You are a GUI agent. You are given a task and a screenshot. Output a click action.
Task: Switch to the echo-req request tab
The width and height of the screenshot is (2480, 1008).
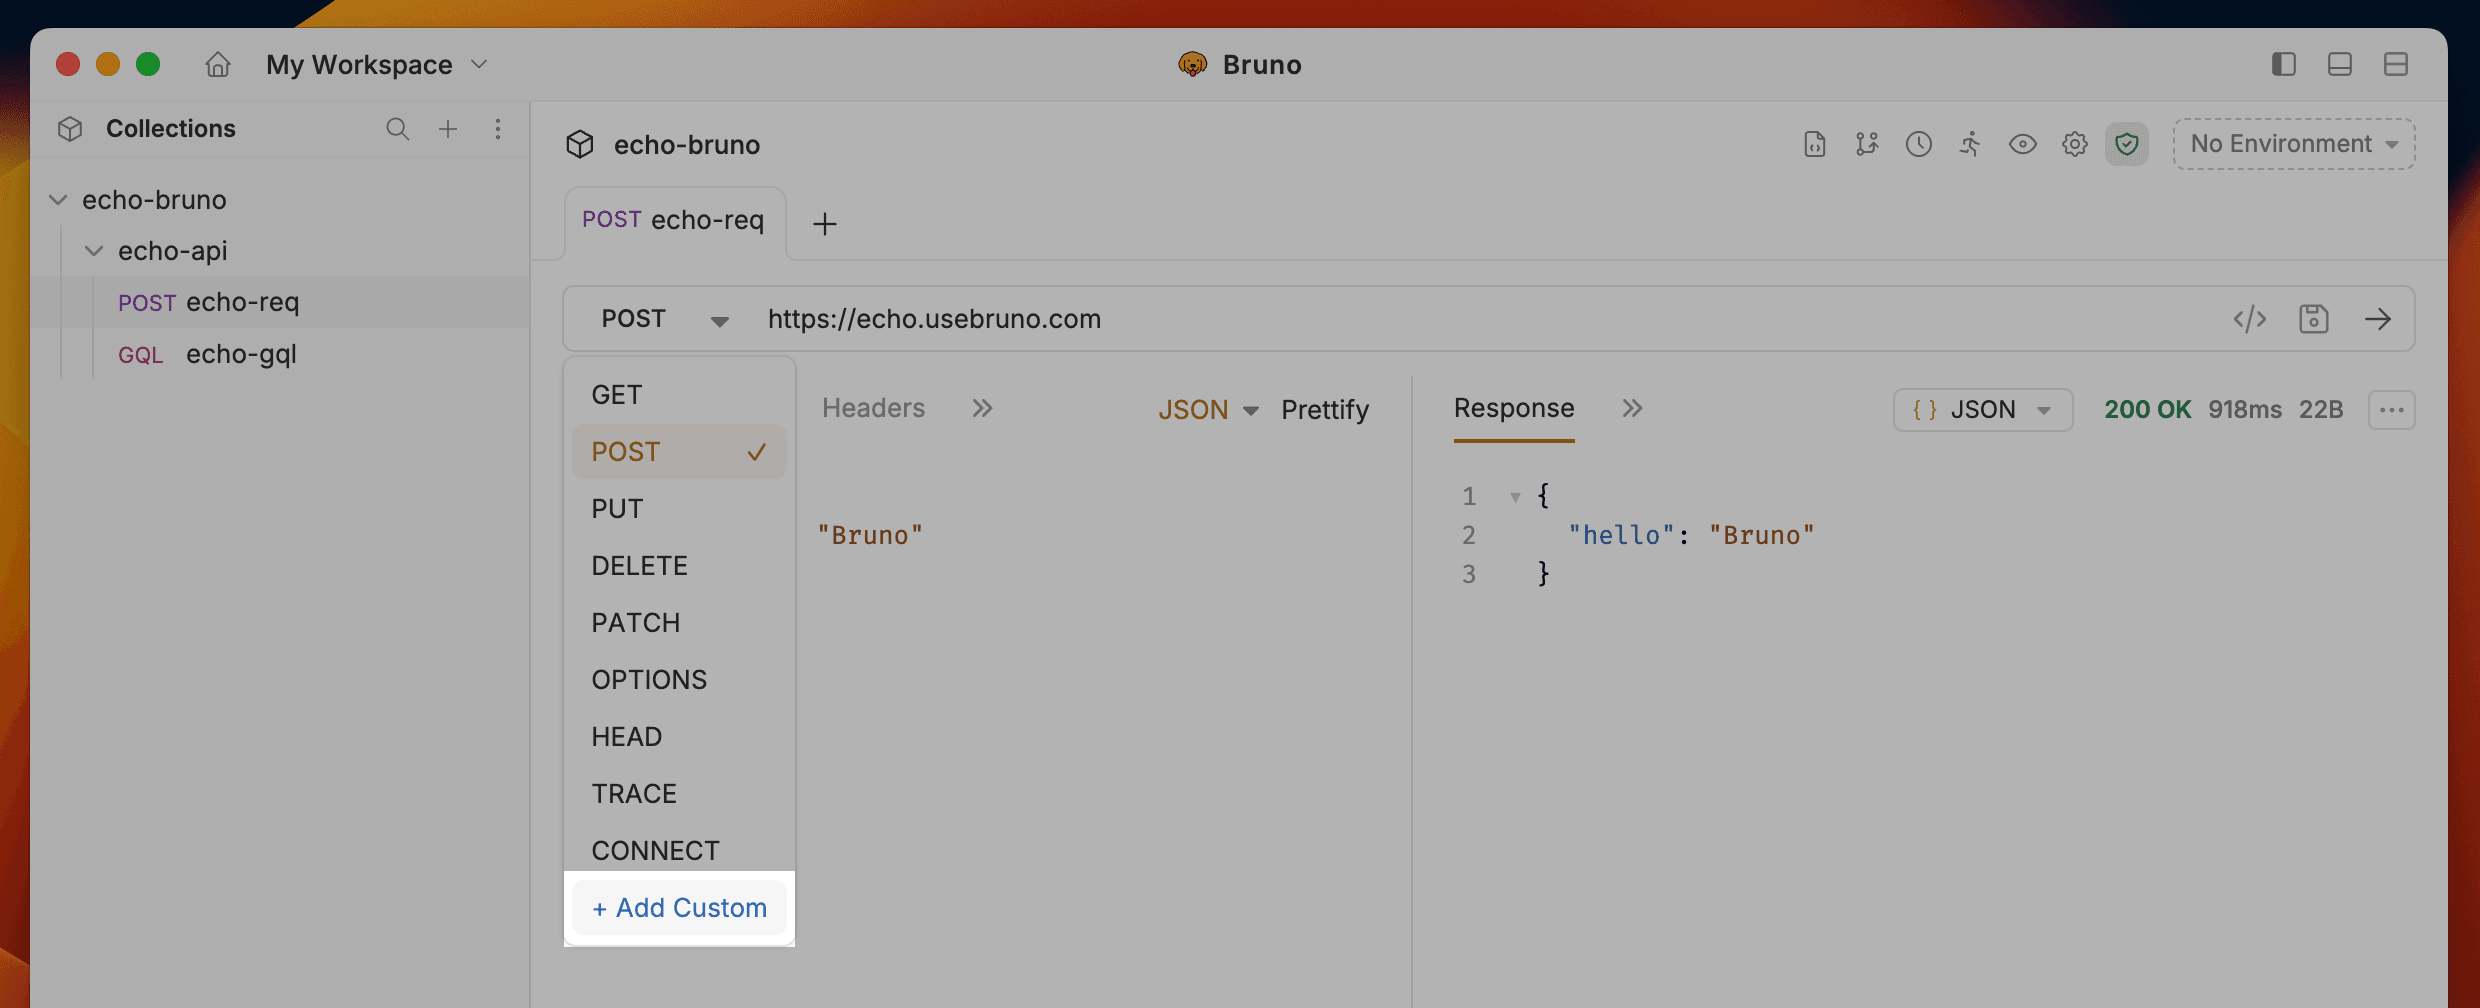click(673, 220)
